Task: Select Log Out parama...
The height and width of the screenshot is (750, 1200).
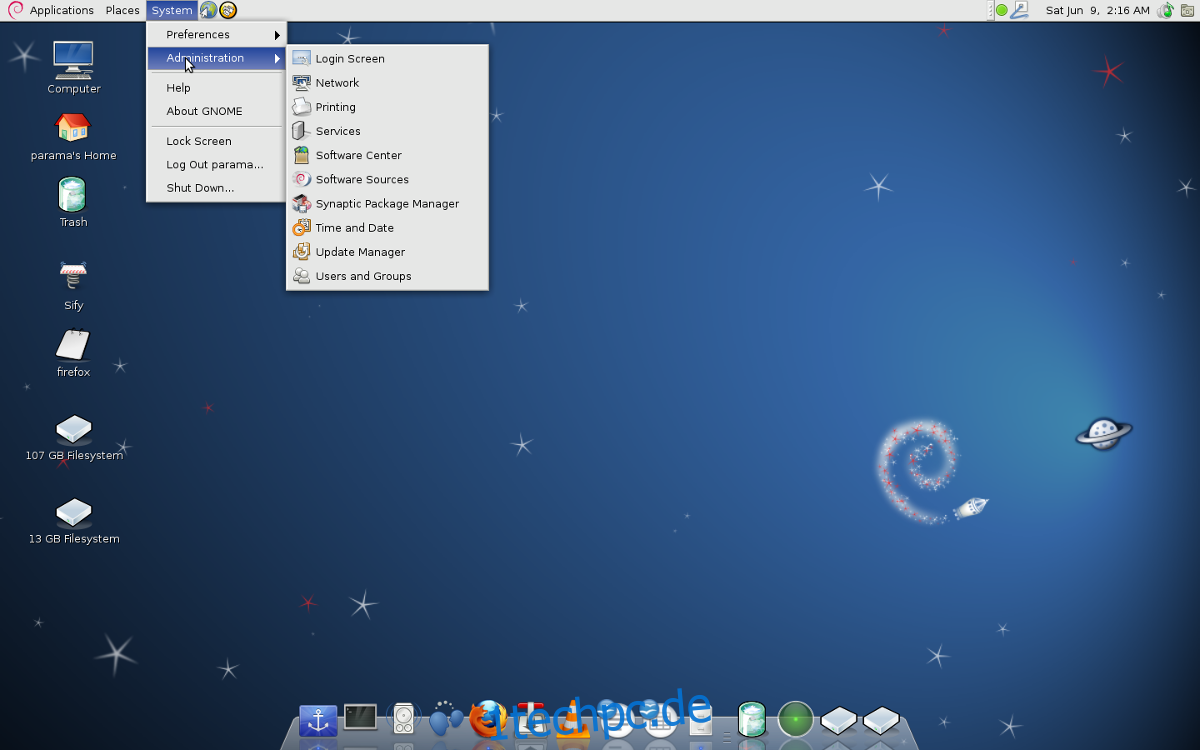Action: point(216,164)
